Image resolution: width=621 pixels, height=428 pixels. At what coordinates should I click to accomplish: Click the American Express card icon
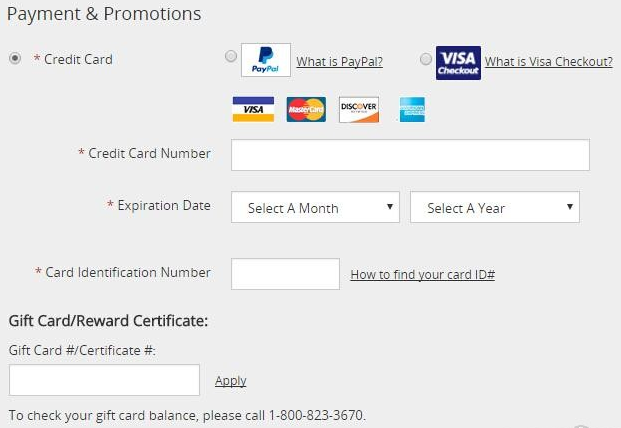pos(412,110)
